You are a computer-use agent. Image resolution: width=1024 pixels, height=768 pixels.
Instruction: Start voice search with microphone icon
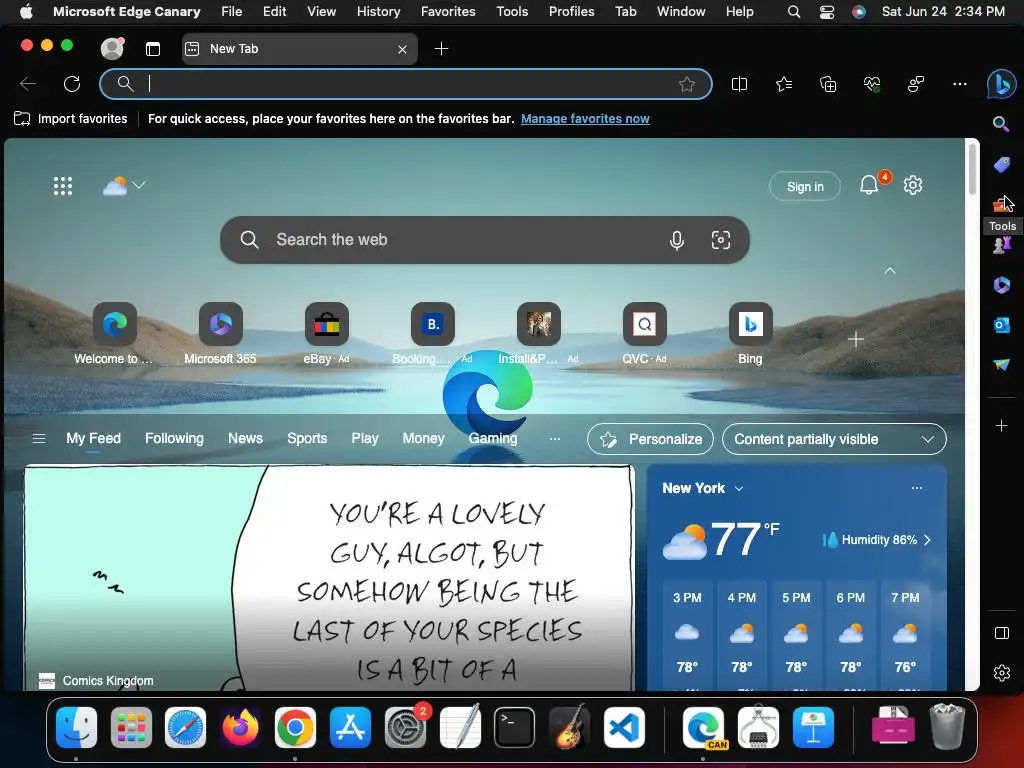pos(677,240)
